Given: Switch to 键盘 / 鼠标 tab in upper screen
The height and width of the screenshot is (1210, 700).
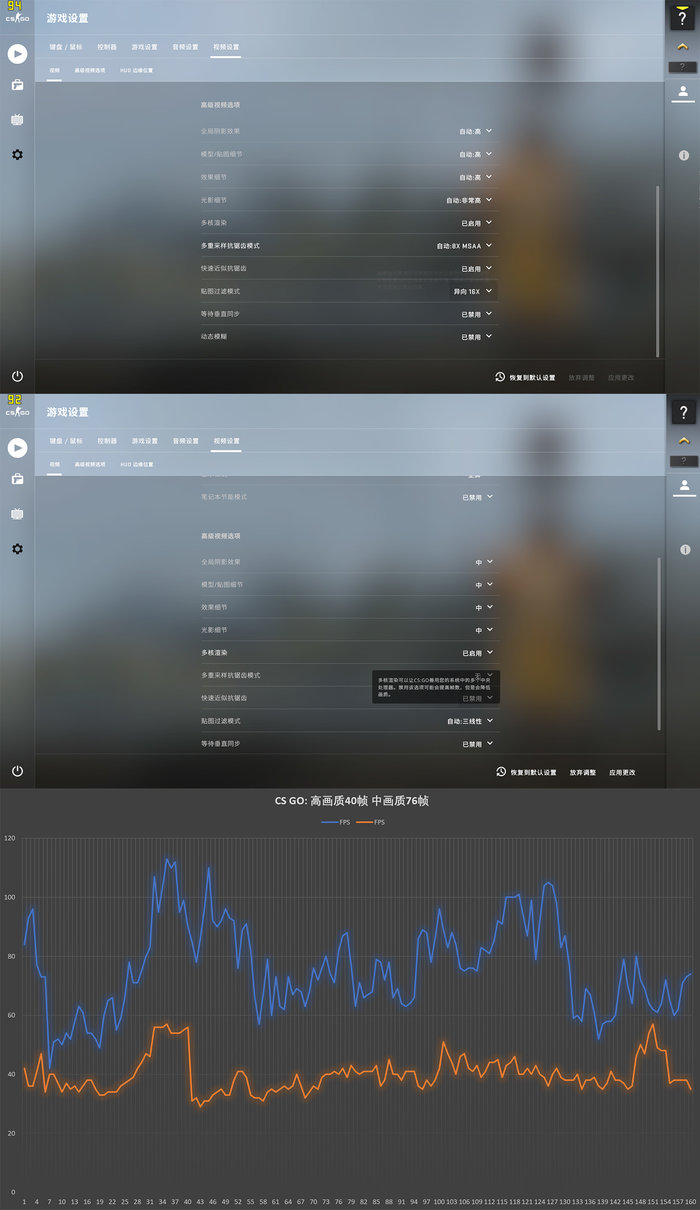Looking at the screenshot, I should pyautogui.click(x=67, y=47).
